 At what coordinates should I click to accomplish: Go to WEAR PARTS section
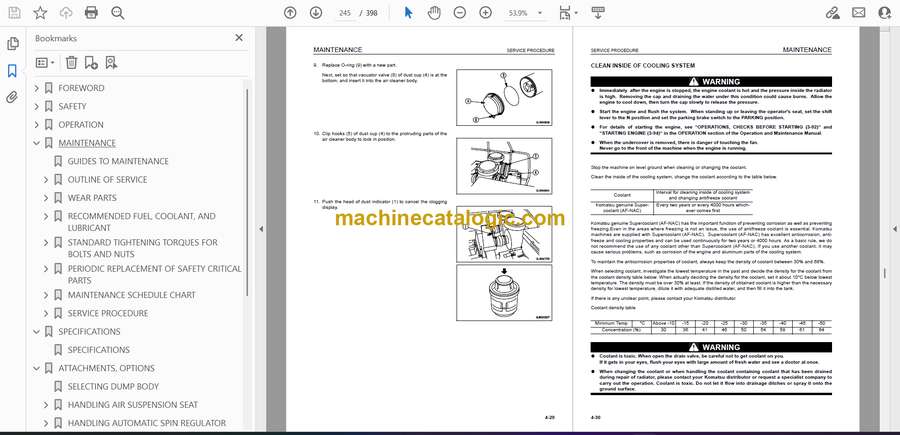pyautogui.click(x=92, y=198)
